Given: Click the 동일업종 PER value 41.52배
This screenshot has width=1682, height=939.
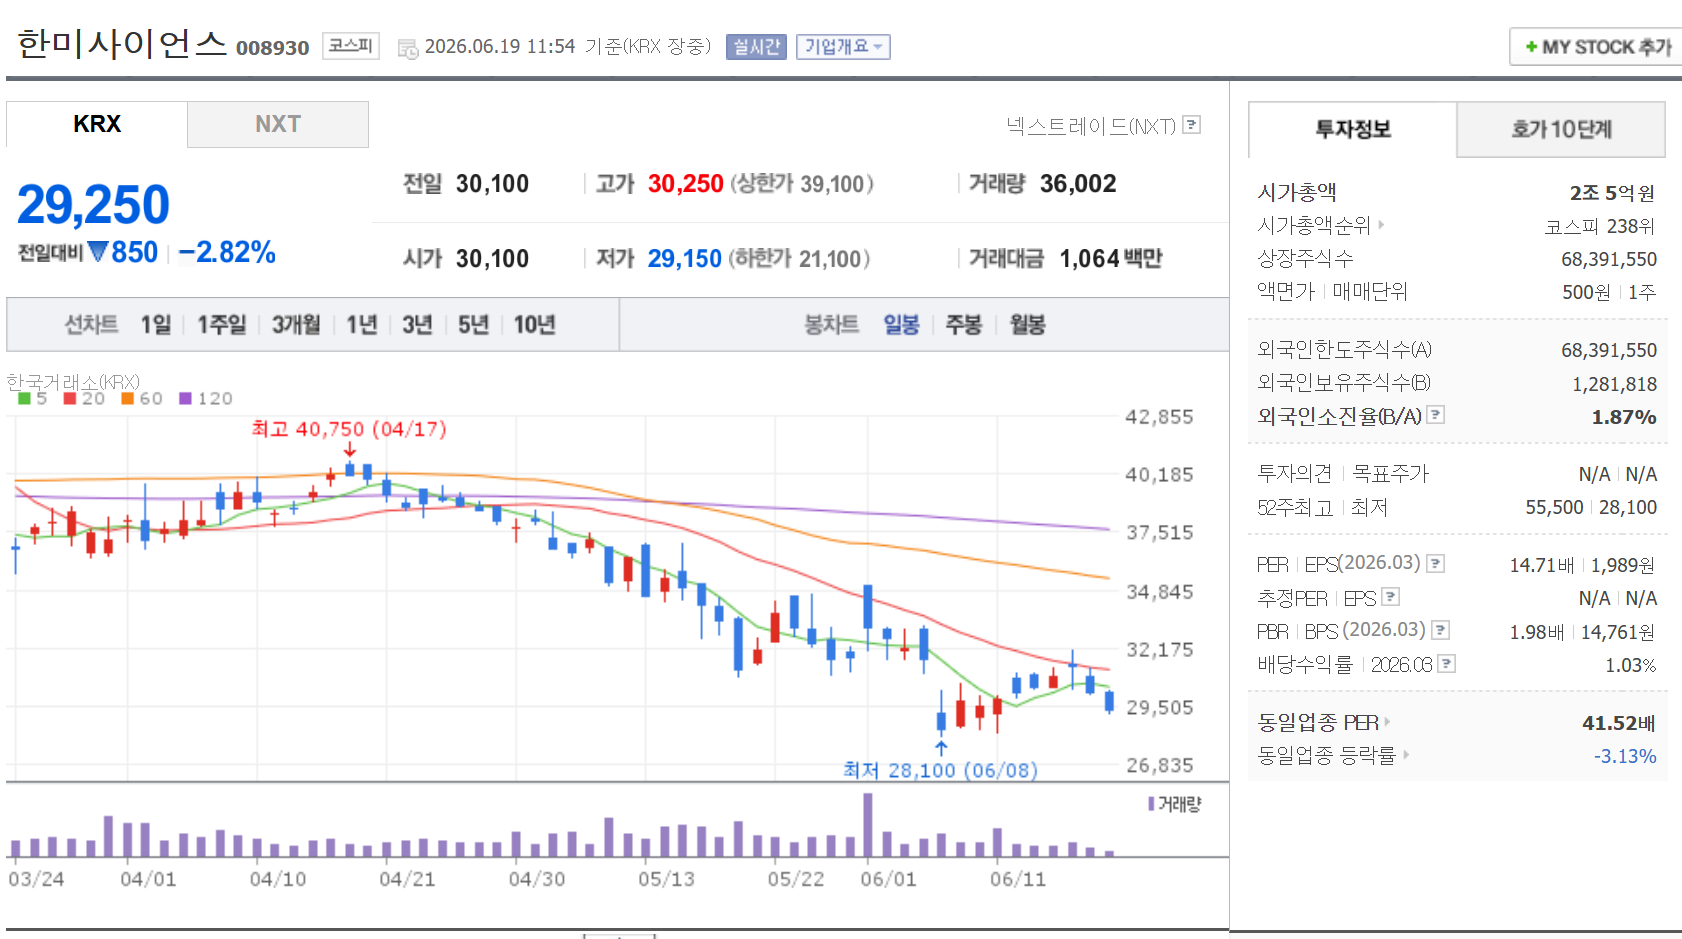Looking at the screenshot, I should click(1619, 723).
